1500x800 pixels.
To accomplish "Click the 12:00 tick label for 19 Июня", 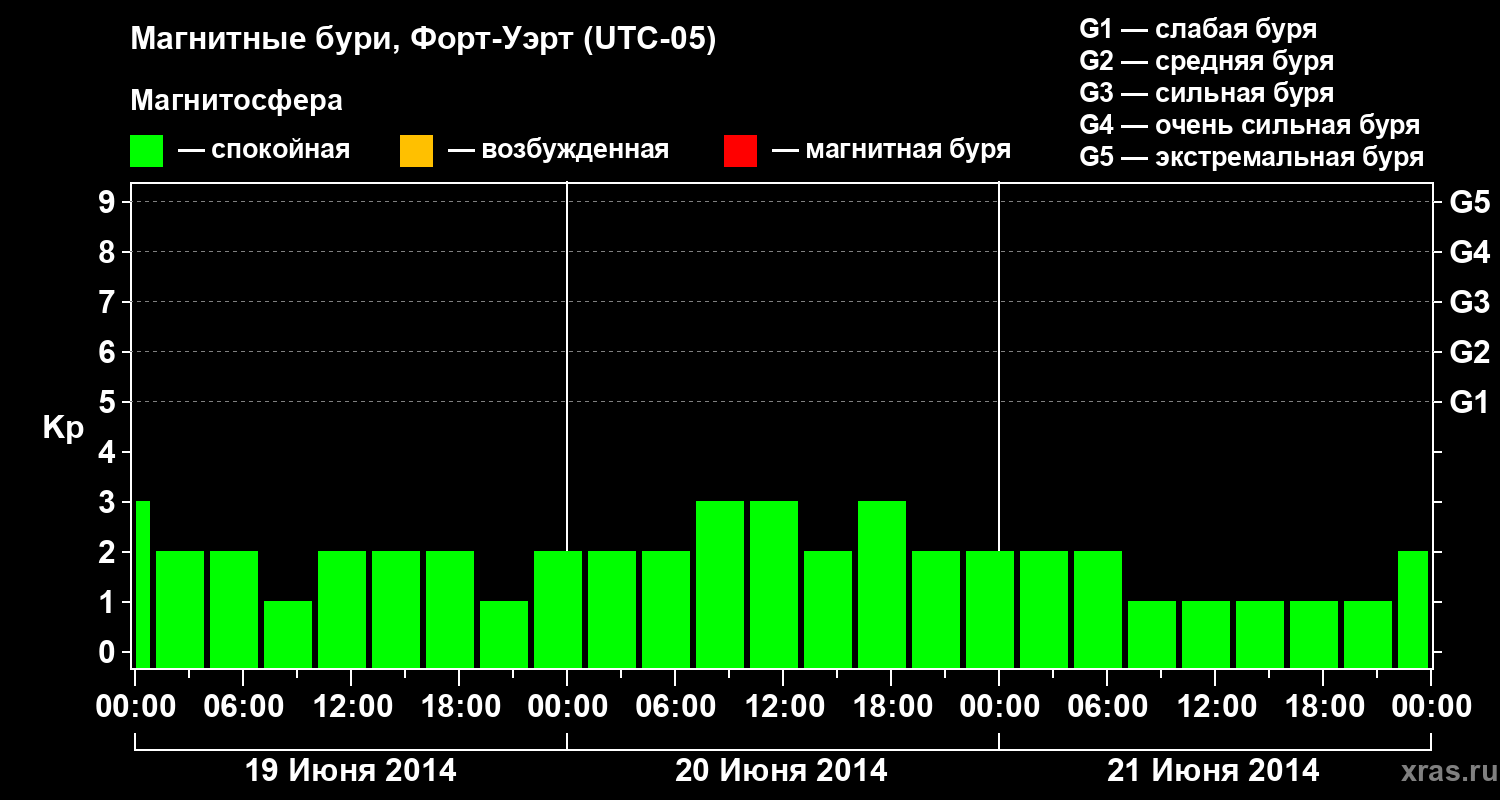I will (x=351, y=707).
